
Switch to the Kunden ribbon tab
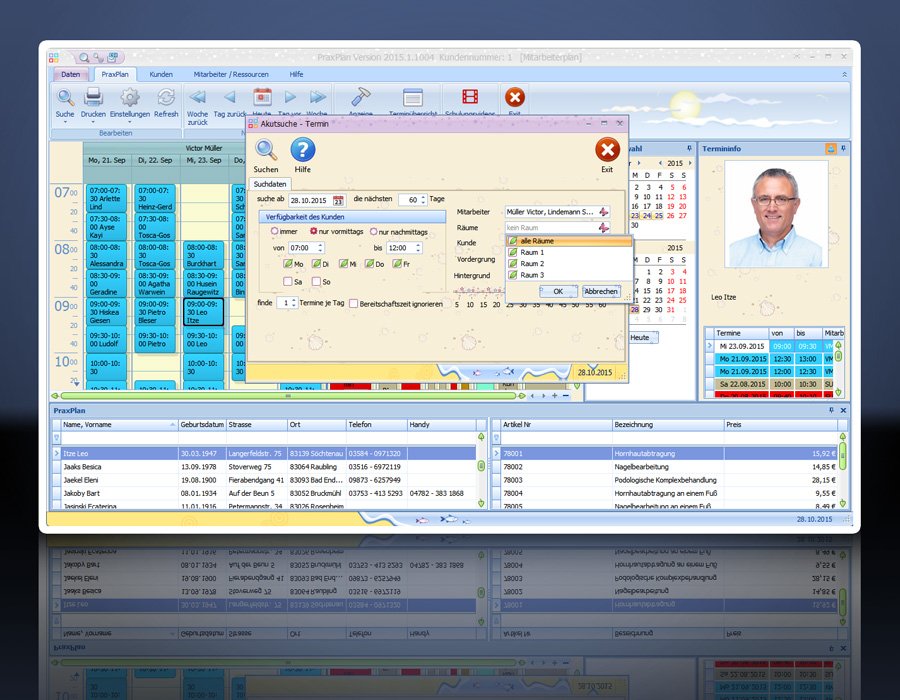tap(161, 75)
